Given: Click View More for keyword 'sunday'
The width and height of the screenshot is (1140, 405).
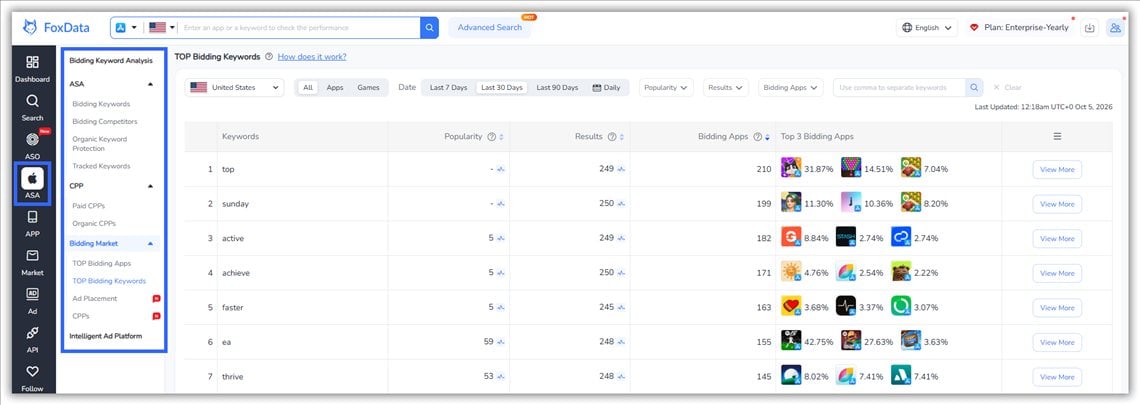Looking at the screenshot, I should (x=1057, y=204).
